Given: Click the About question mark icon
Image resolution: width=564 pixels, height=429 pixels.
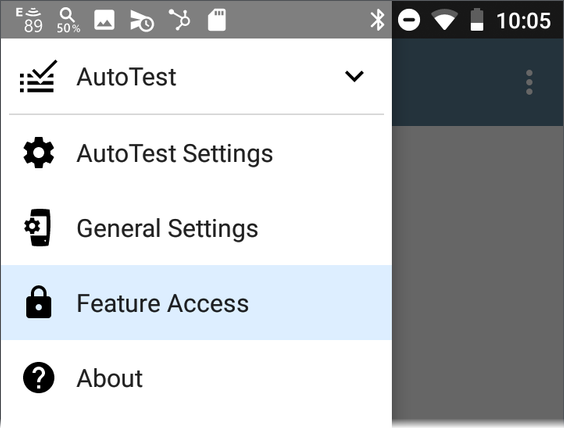Looking at the screenshot, I should [x=38, y=378].
